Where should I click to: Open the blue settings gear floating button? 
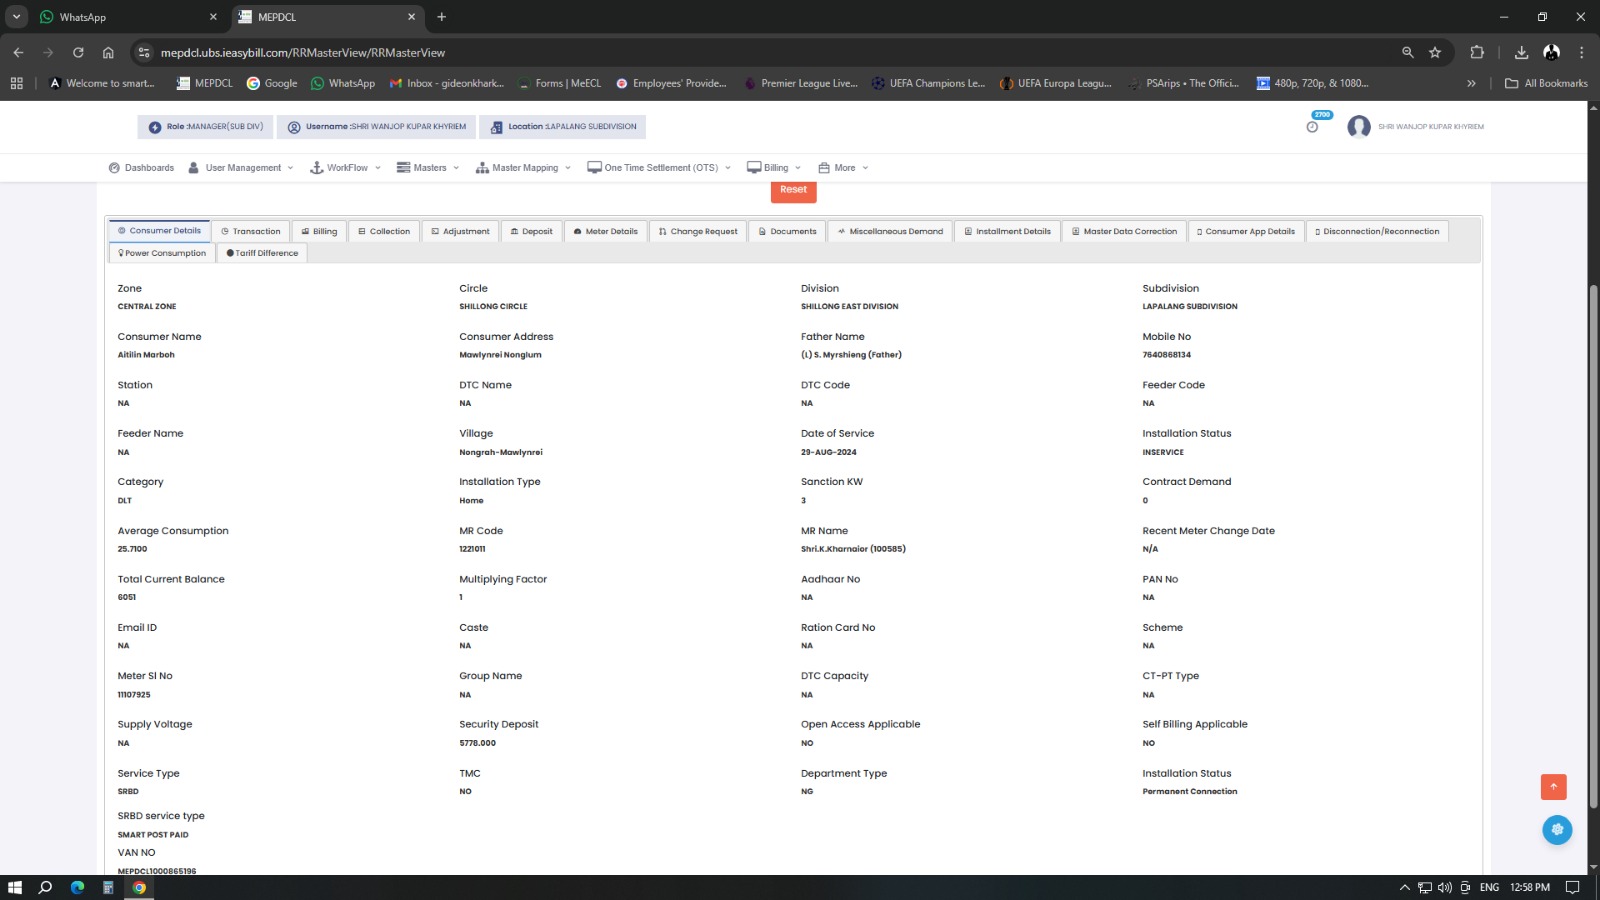[1556, 830]
